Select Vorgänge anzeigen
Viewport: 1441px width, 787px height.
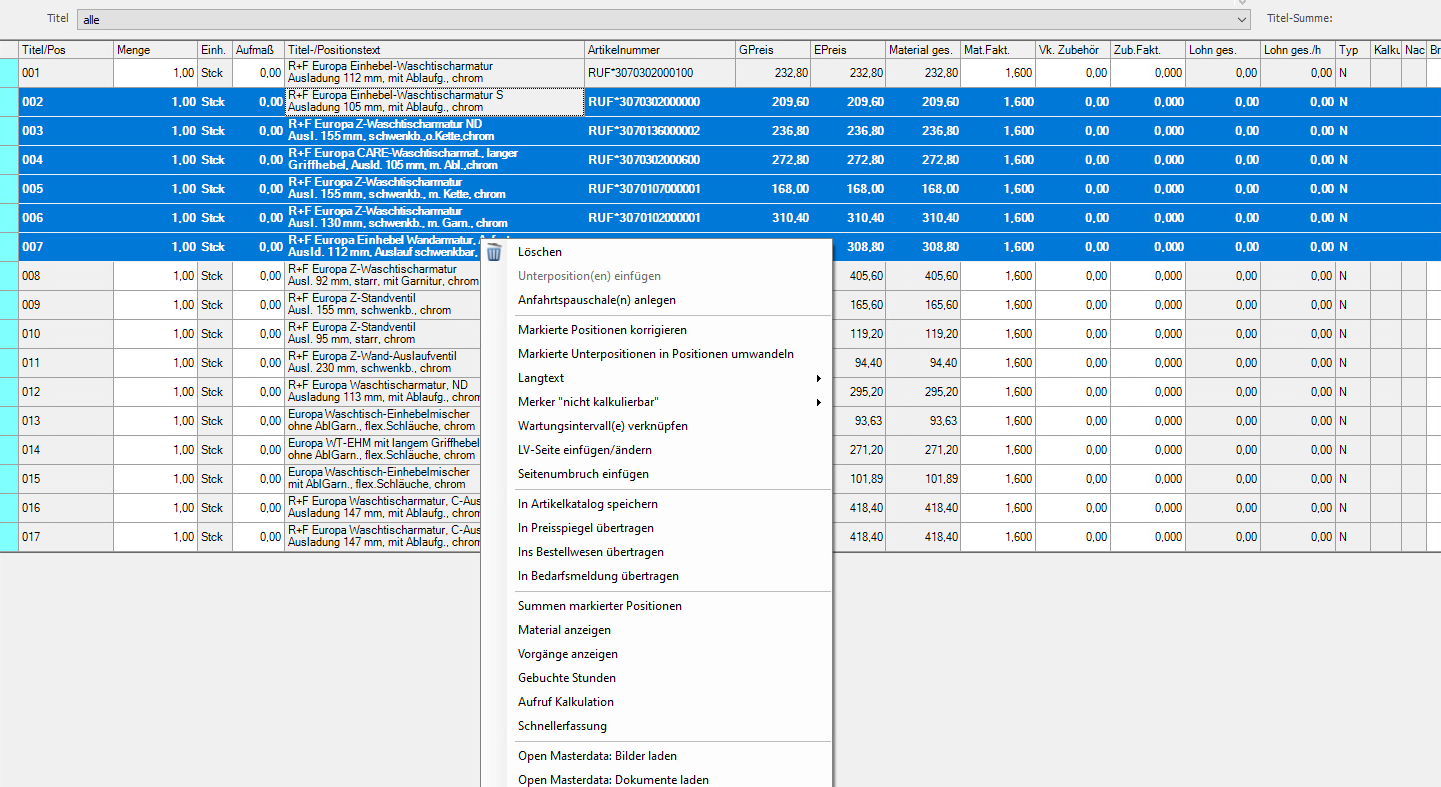click(x=568, y=654)
